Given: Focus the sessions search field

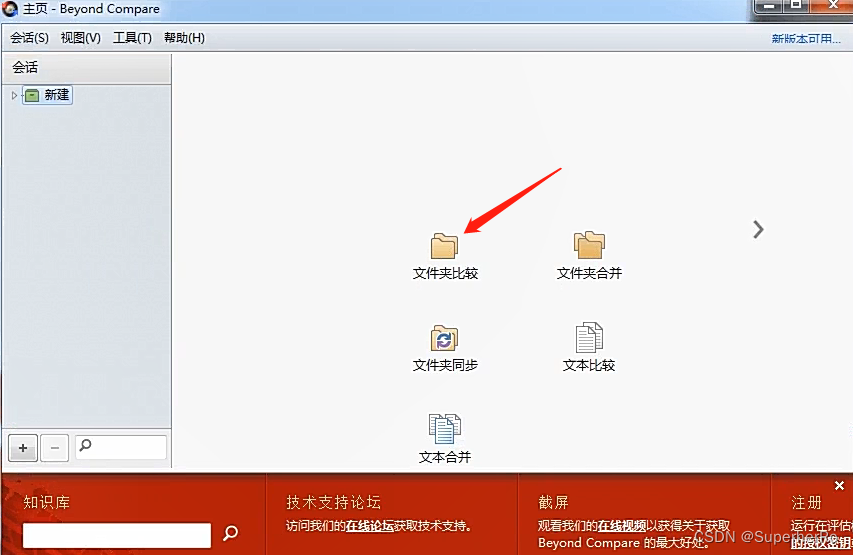Looking at the screenshot, I should click(x=121, y=447).
